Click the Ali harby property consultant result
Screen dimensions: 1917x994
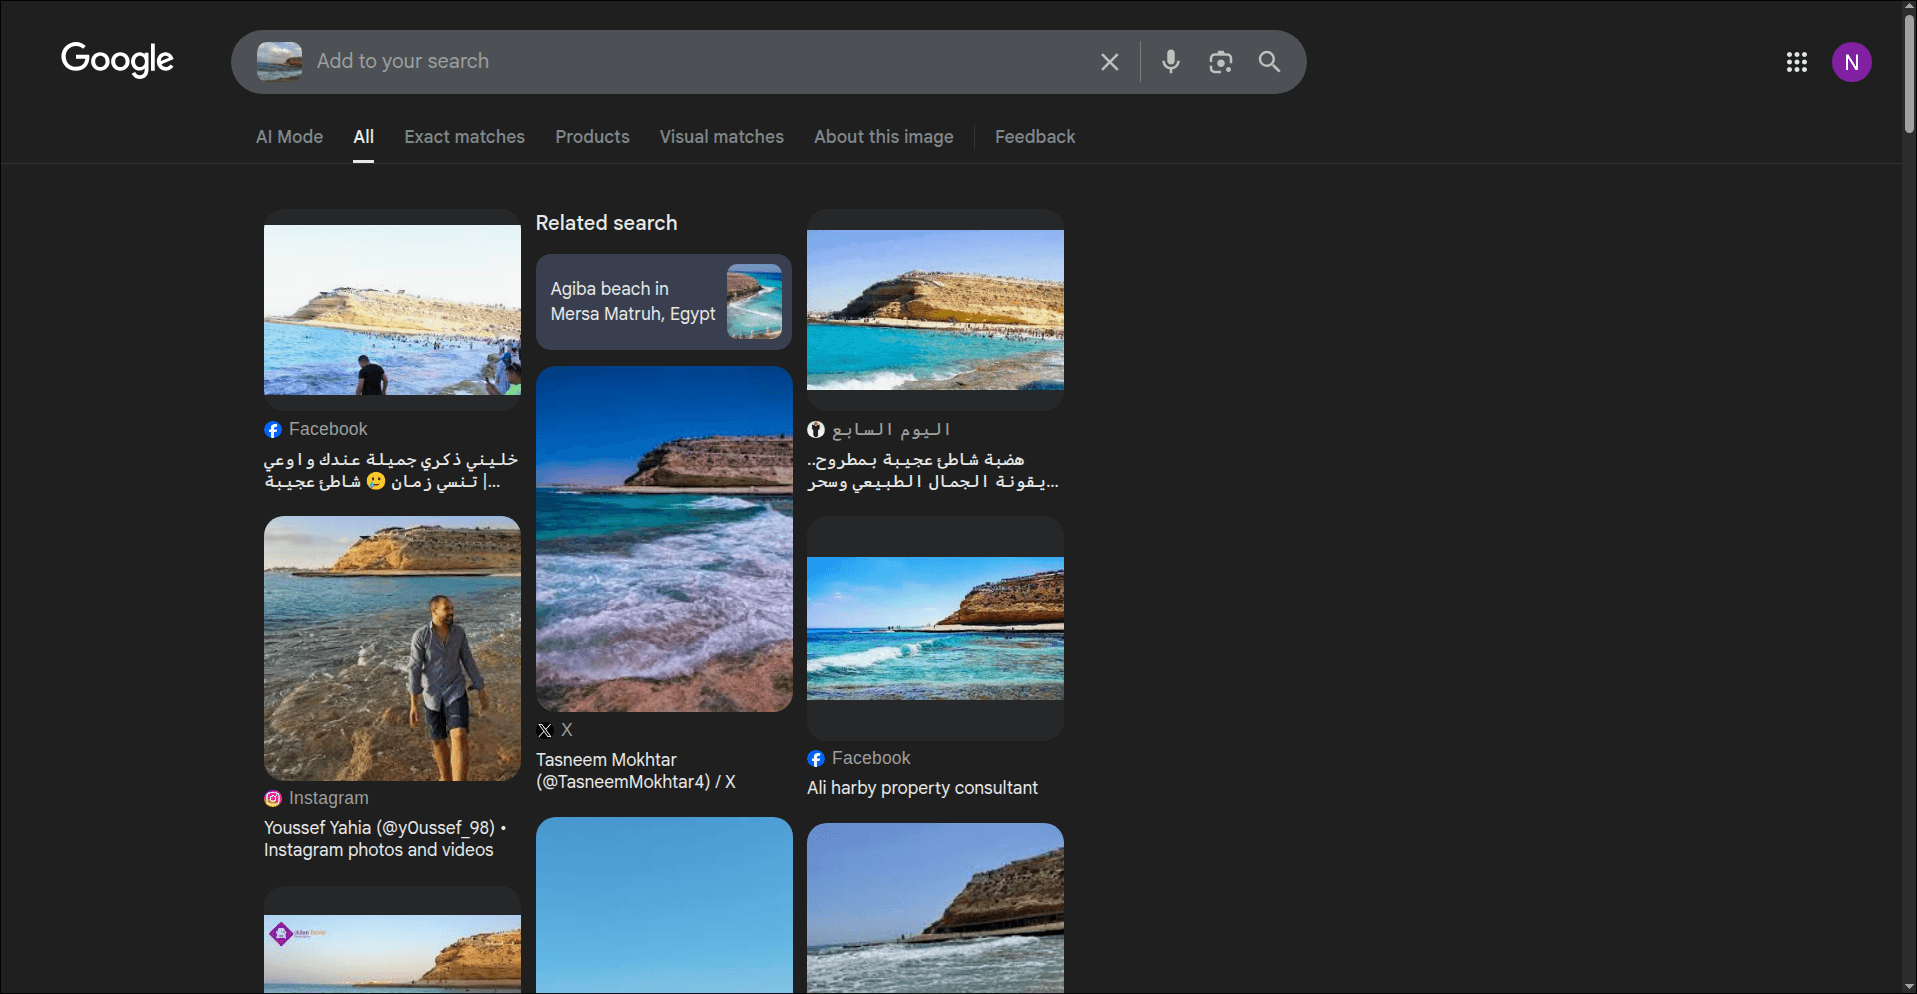pos(922,788)
